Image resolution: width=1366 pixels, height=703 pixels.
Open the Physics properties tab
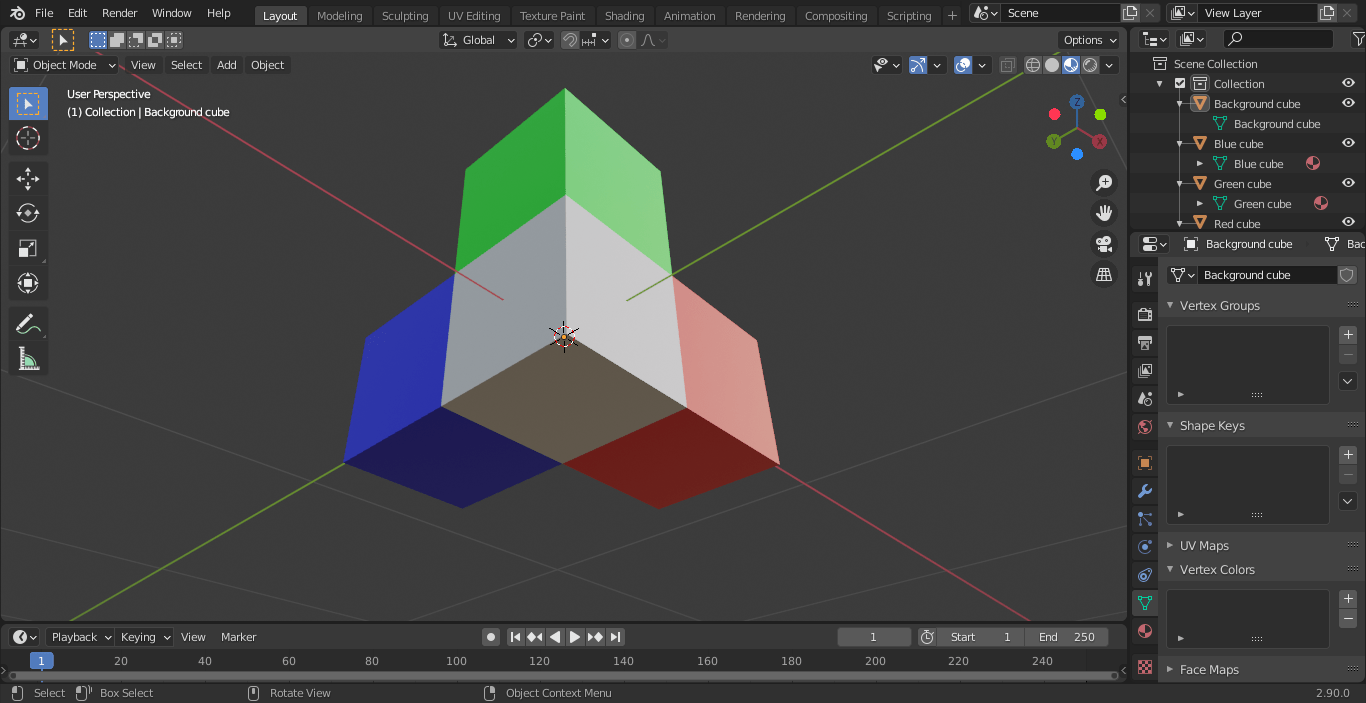tap(1145, 547)
